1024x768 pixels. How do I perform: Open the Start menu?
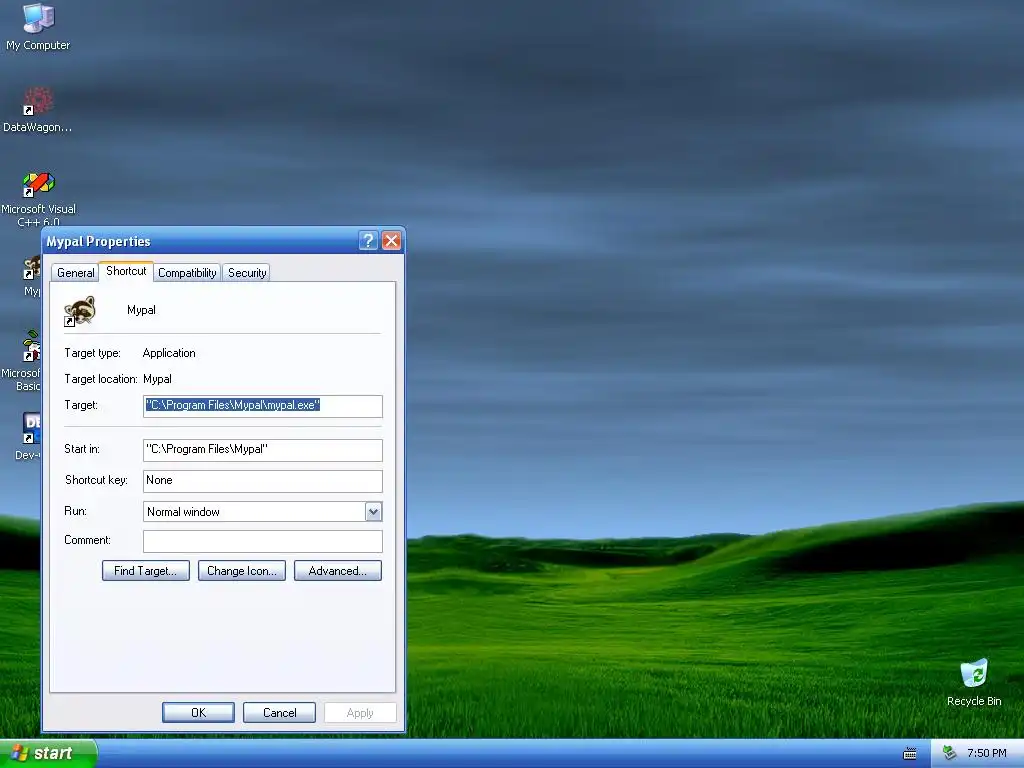(48, 753)
